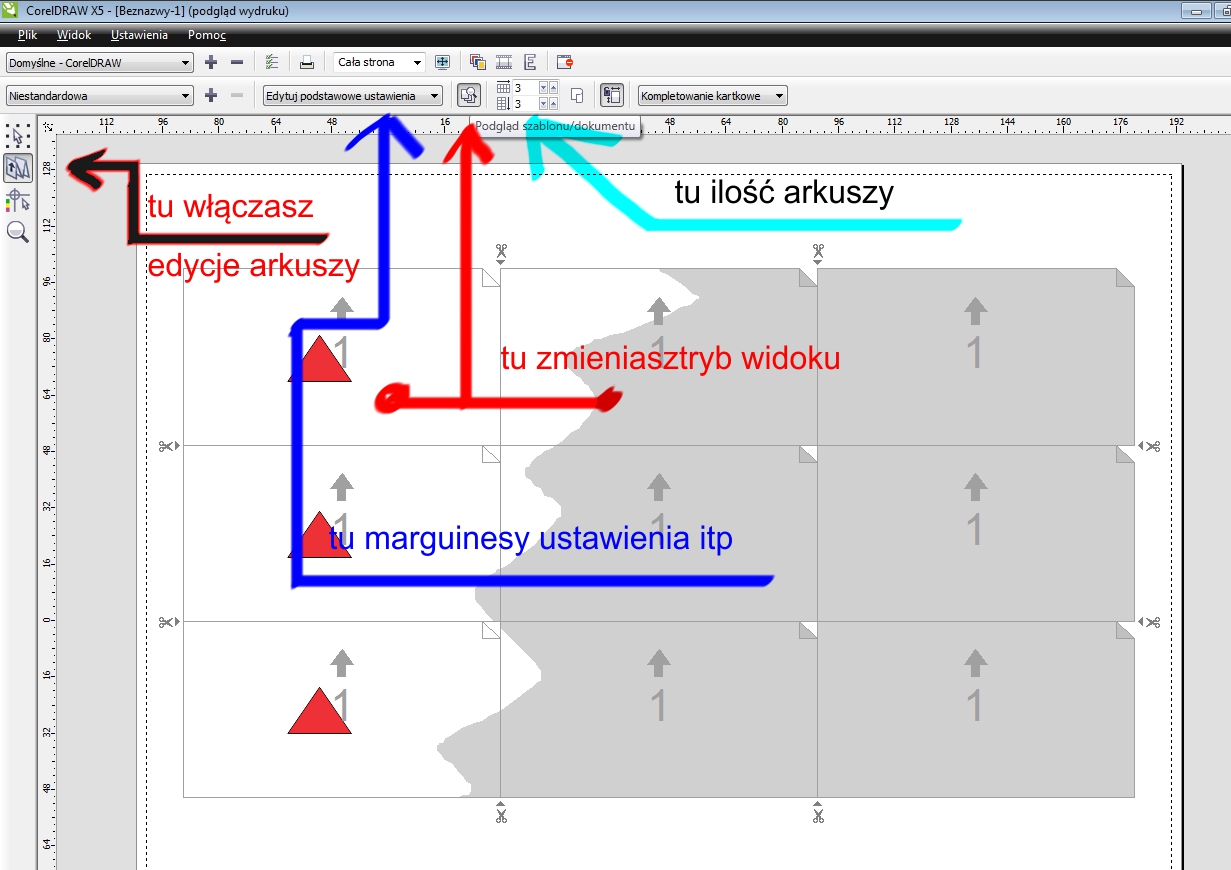Open the print options checklist icon
Viewport: 1231px width, 870px height.
[272, 62]
